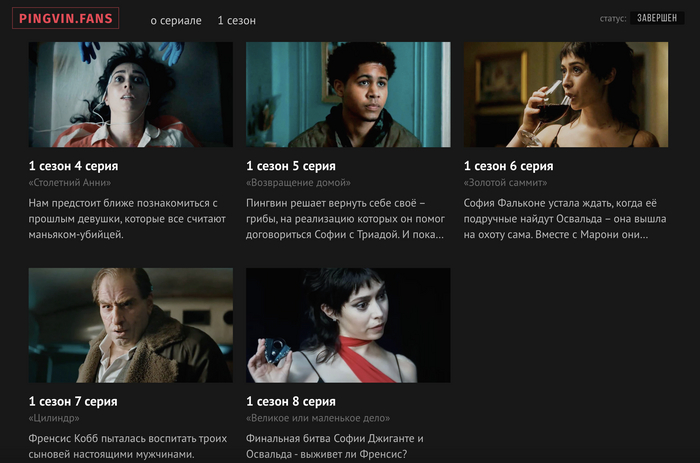Image resolution: width=700 pixels, height=463 pixels.
Task: Open the «1 сезон» menu item
Action: [237, 21]
